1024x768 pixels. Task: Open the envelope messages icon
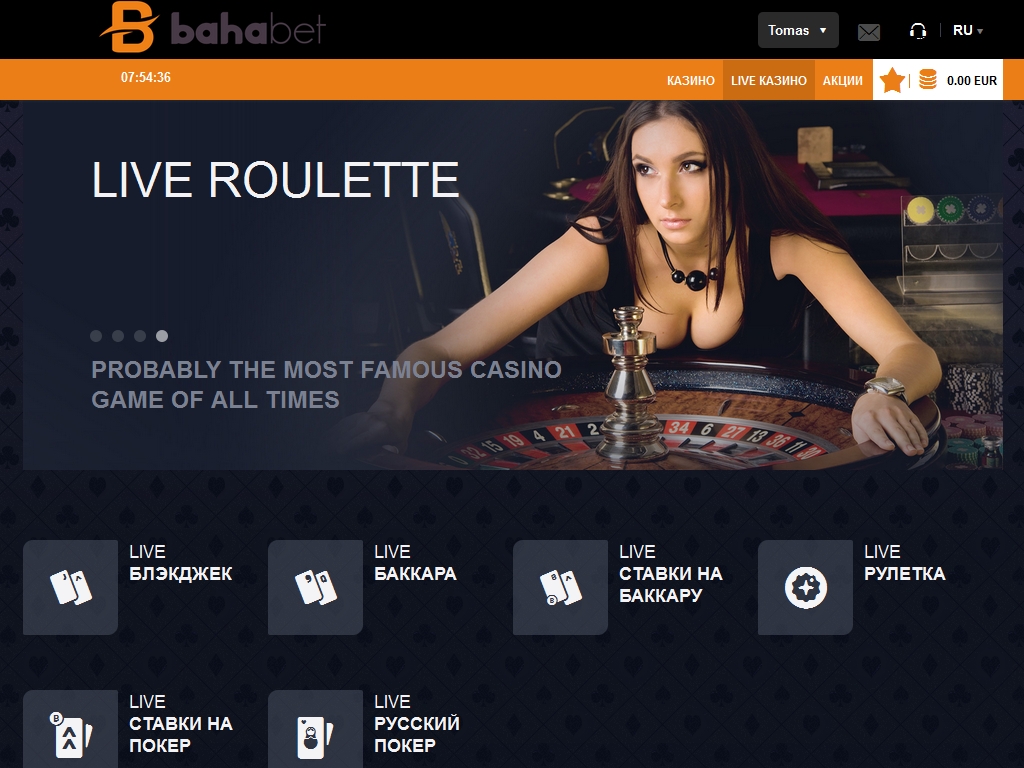(x=869, y=31)
